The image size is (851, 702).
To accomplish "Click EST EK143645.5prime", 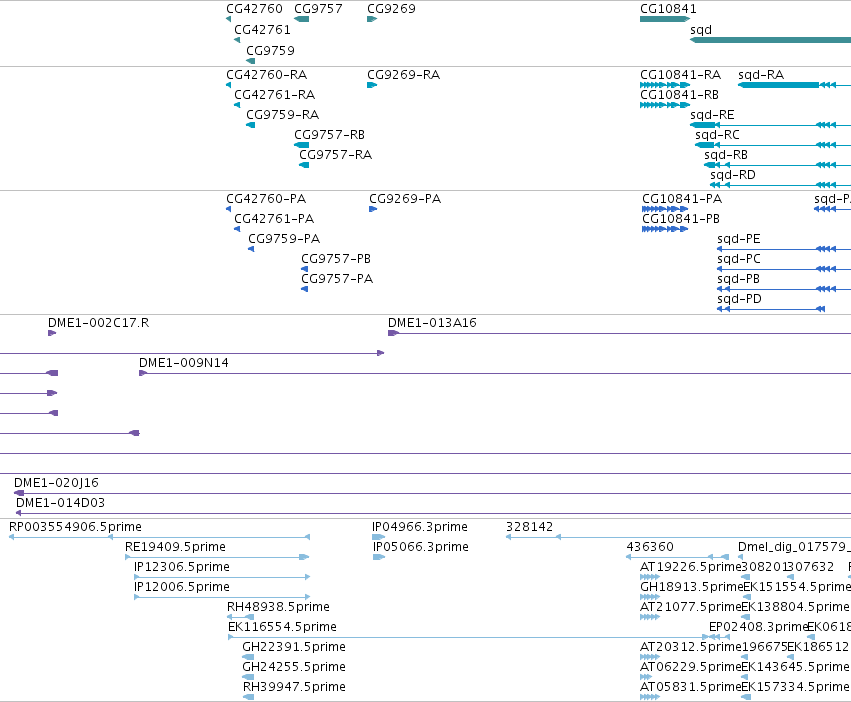I will tap(795, 667).
